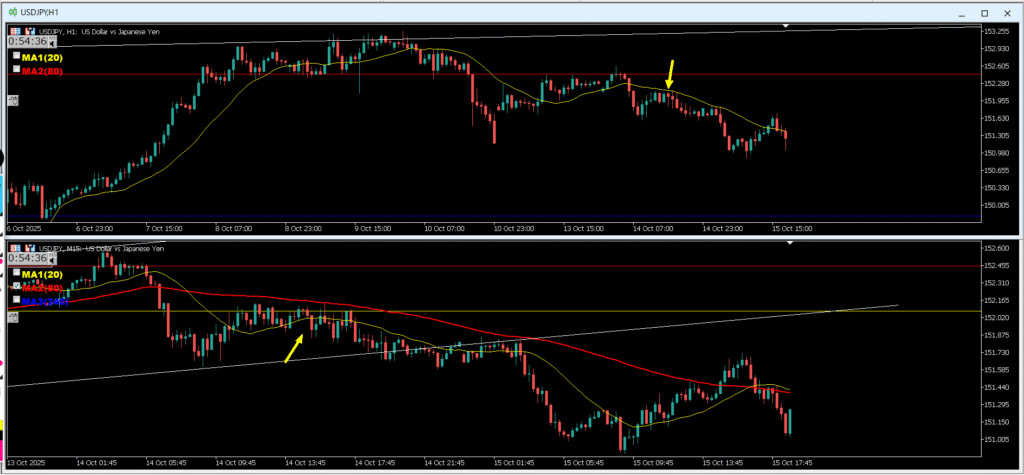Click the speaker icon beside the lower chart timer
The image size is (1024, 475).
(x=54, y=258)
